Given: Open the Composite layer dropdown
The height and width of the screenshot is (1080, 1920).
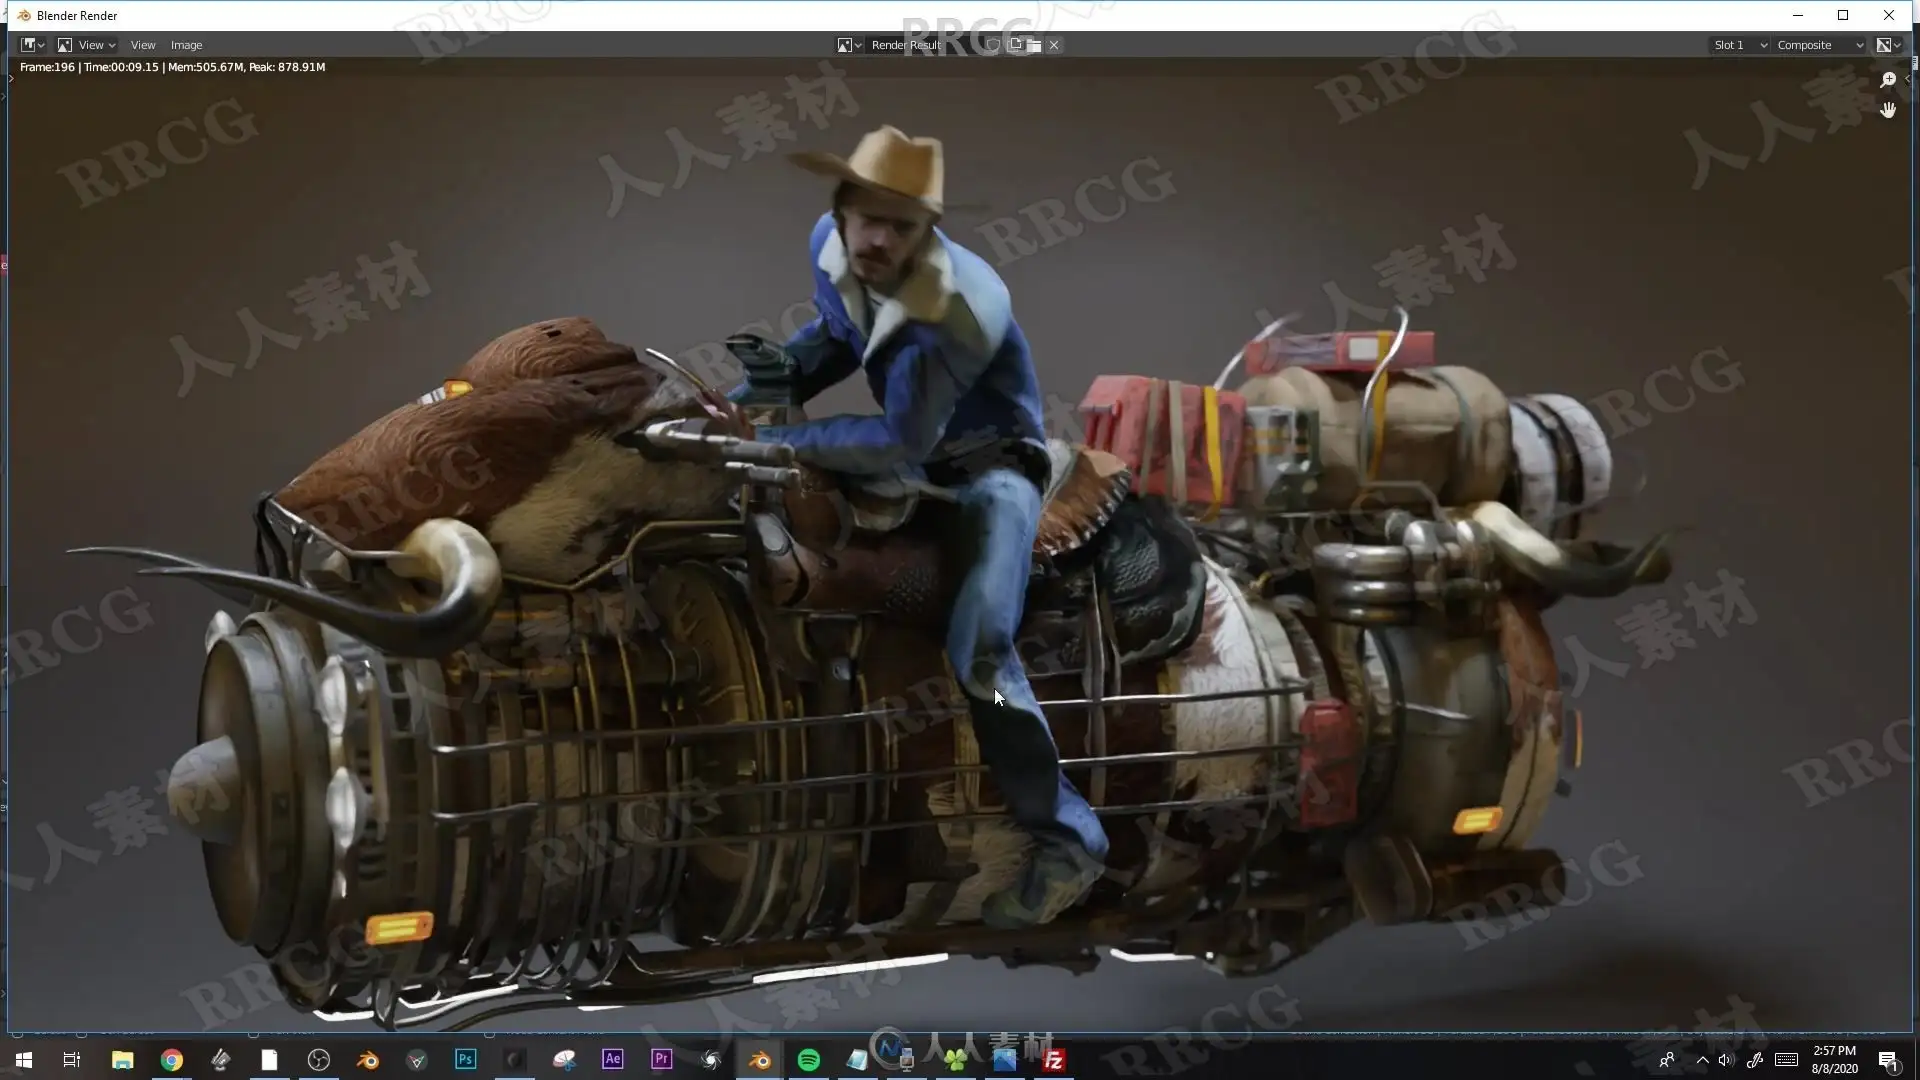Looking at the screenshot, I should point(1820,45).
